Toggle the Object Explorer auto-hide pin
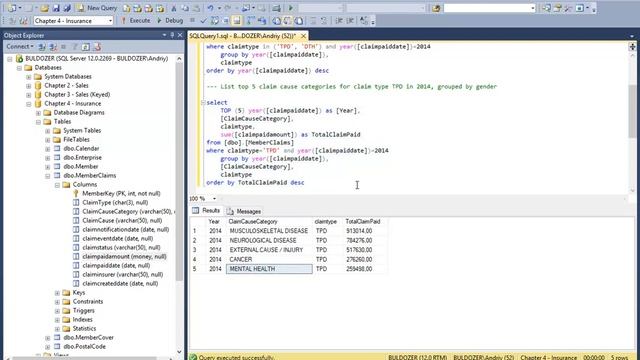The height and width of the screenshot is (360, 640). pyautogui.click(x=172, y=36)
